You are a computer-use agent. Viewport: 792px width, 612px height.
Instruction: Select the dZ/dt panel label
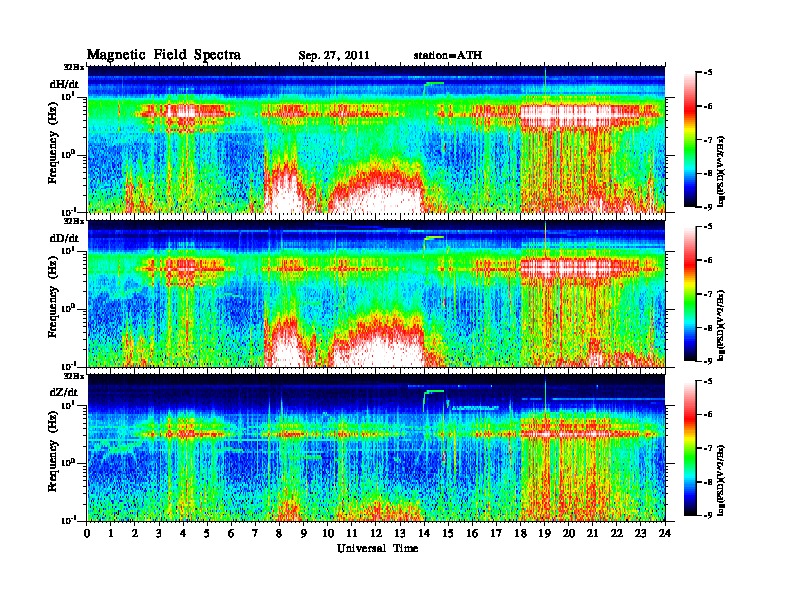[x=64, y=392]
